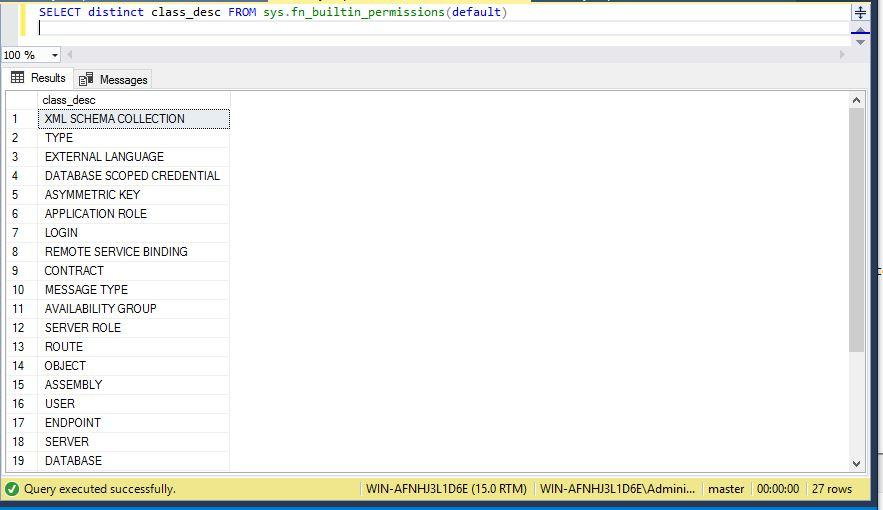
Task: Click the green query success check icon
Action: coord(12,489)
